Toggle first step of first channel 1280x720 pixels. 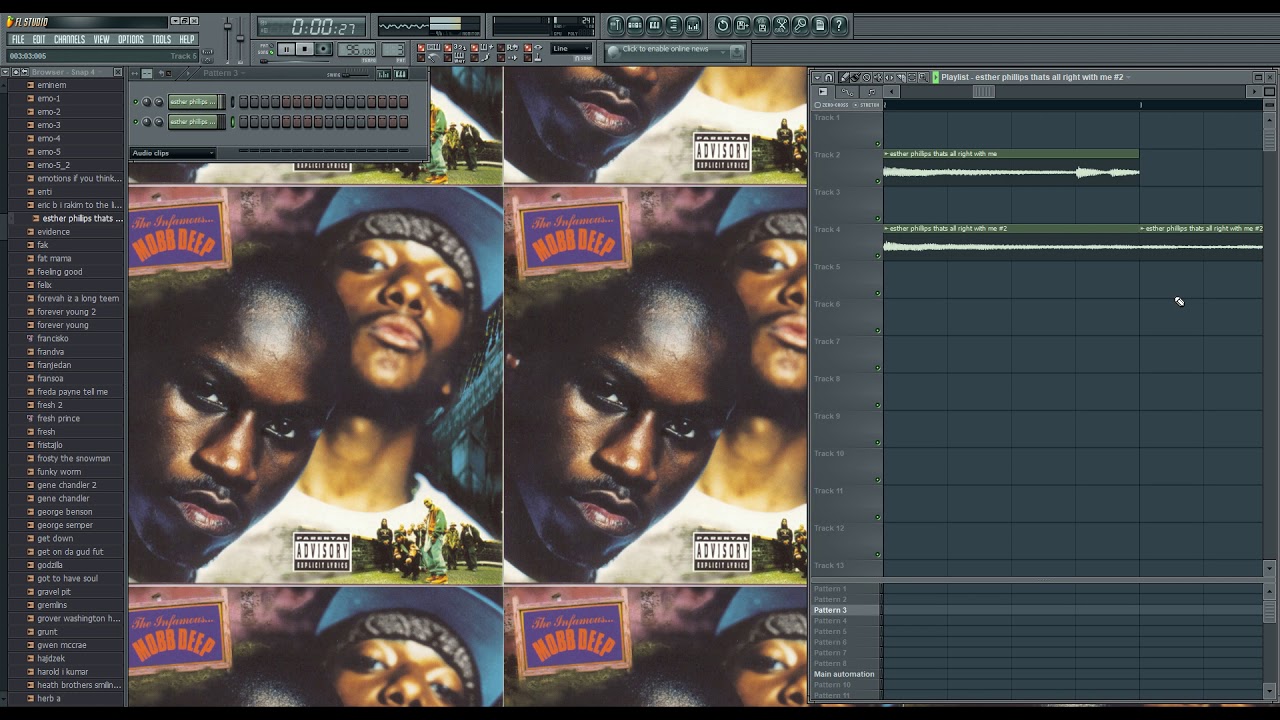click(244, 102)
